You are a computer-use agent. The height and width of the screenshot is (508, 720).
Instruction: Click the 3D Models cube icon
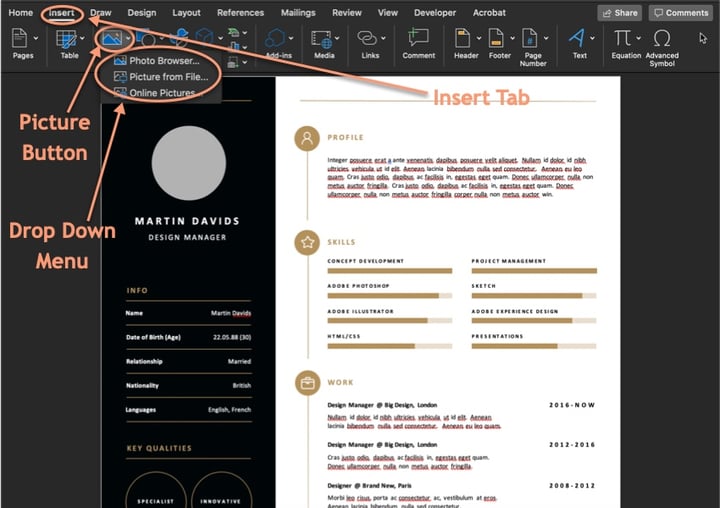(x=205, y=38)
